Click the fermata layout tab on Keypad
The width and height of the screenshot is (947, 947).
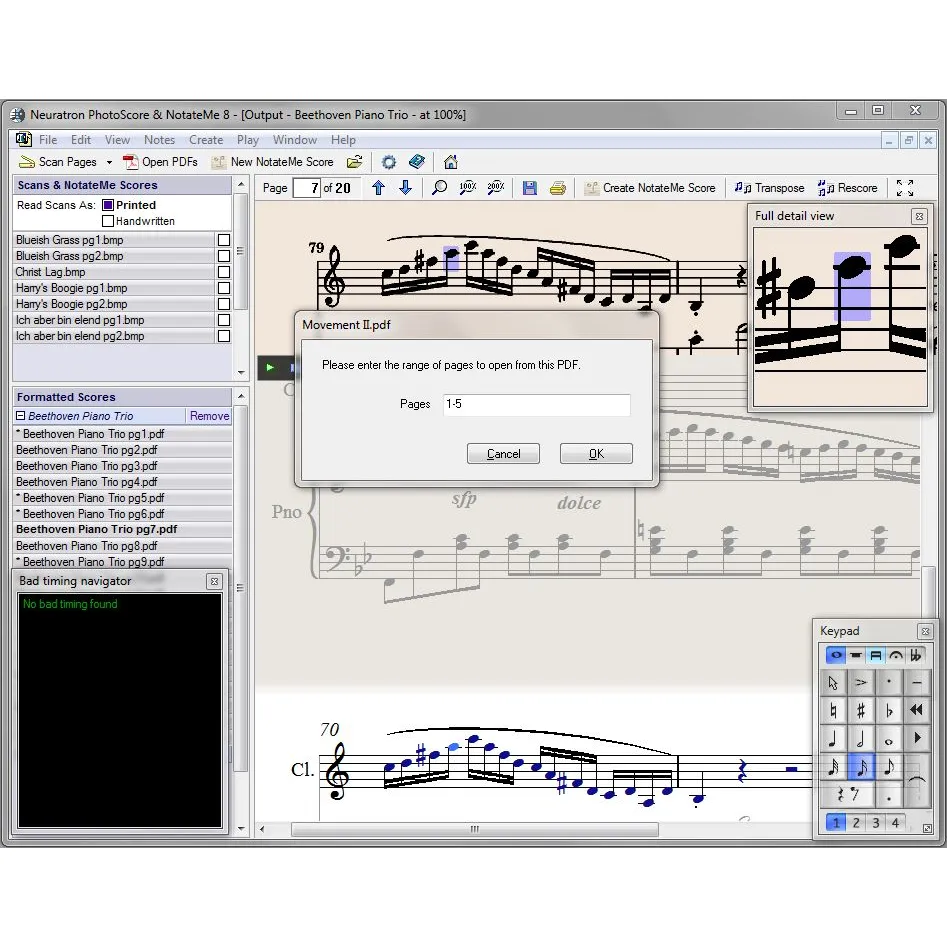coord(896,655)
